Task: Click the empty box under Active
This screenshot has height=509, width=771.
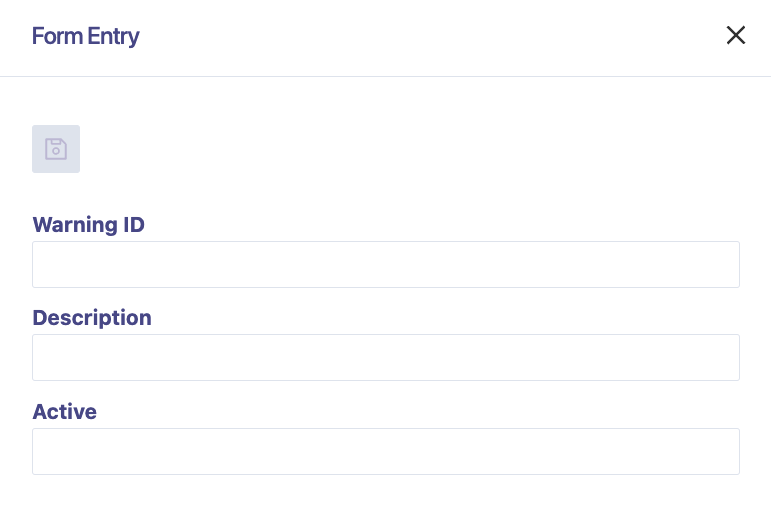Action: click(x=385, y=451)
